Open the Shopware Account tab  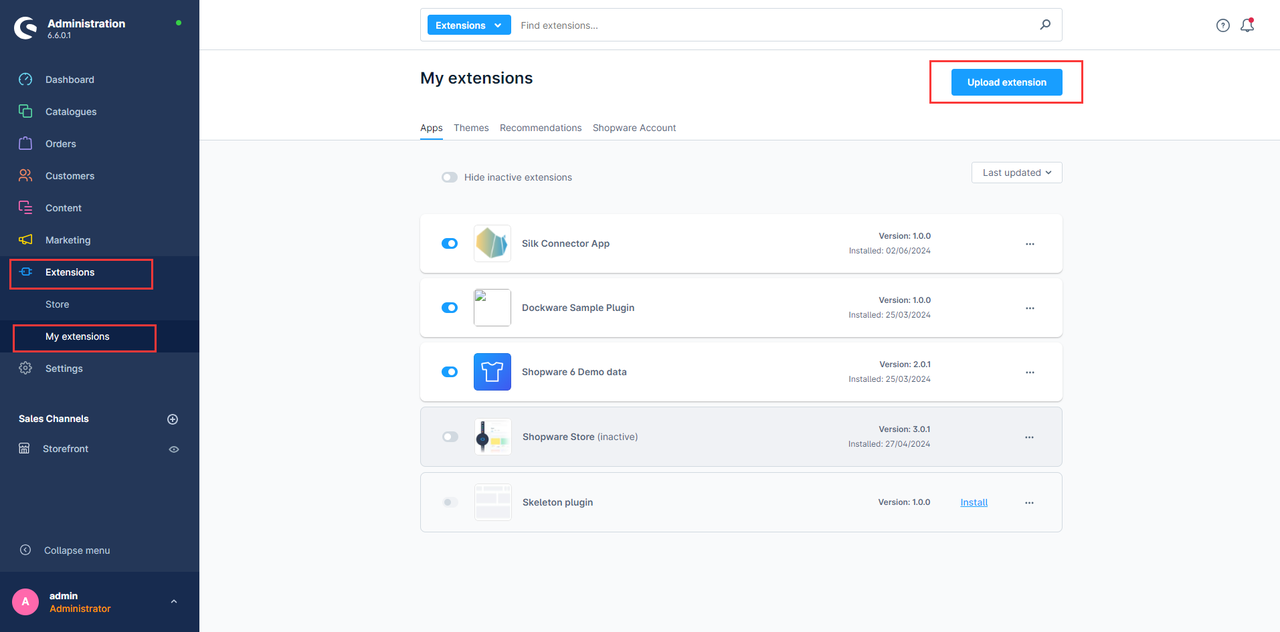(634, 128)
